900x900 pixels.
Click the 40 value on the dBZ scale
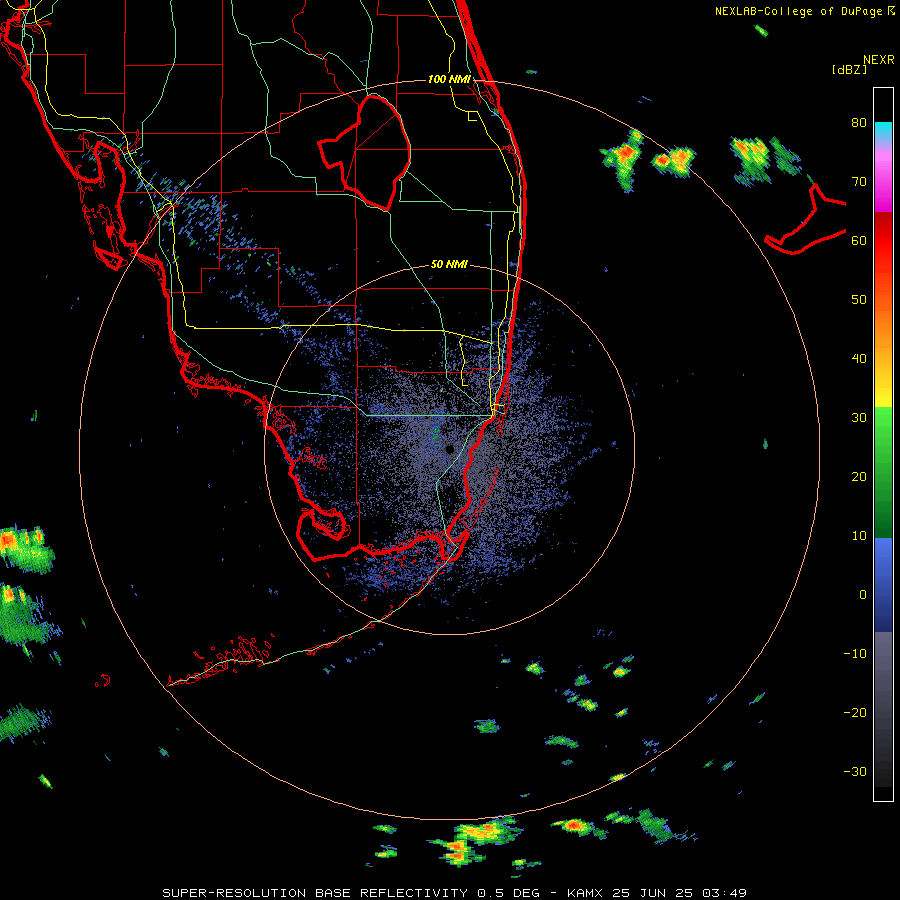[859, 359]
